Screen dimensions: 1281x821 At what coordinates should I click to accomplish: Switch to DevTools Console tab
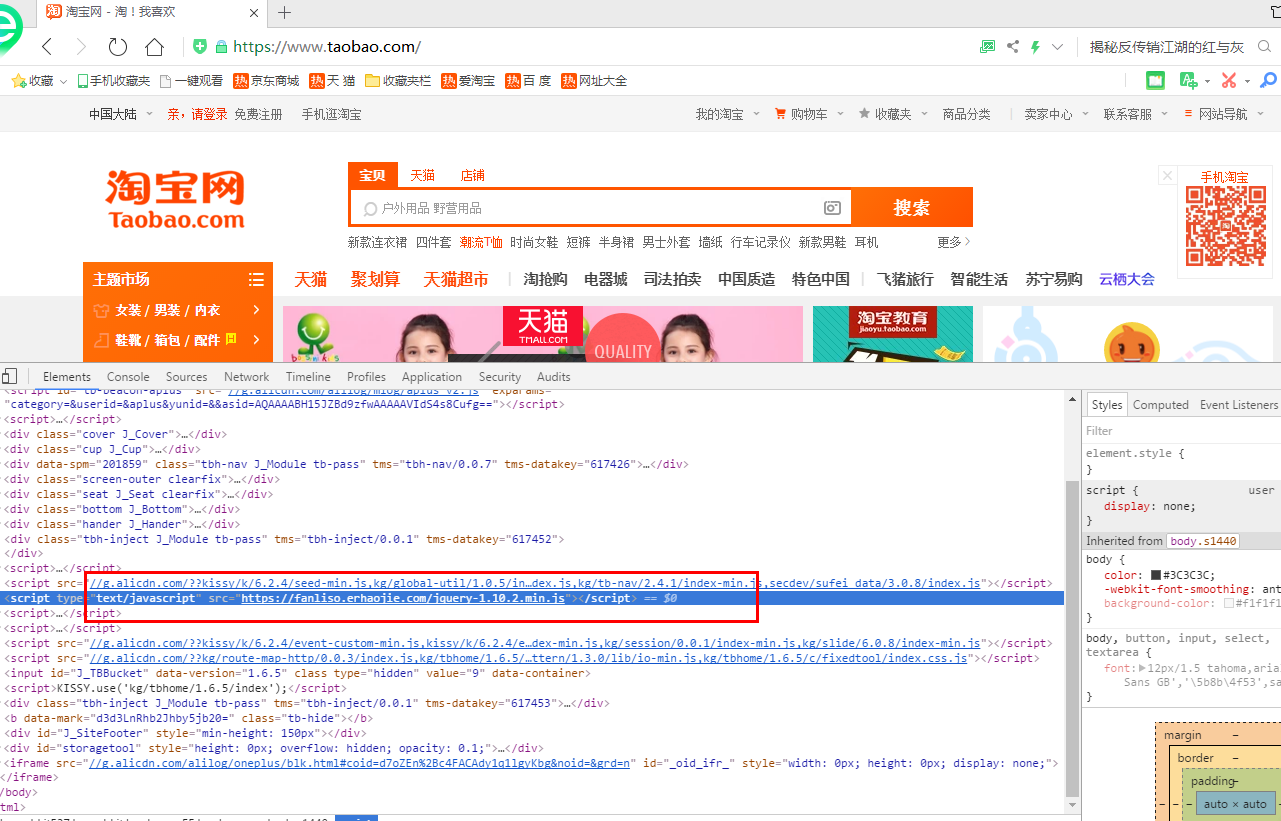point(128,377)
